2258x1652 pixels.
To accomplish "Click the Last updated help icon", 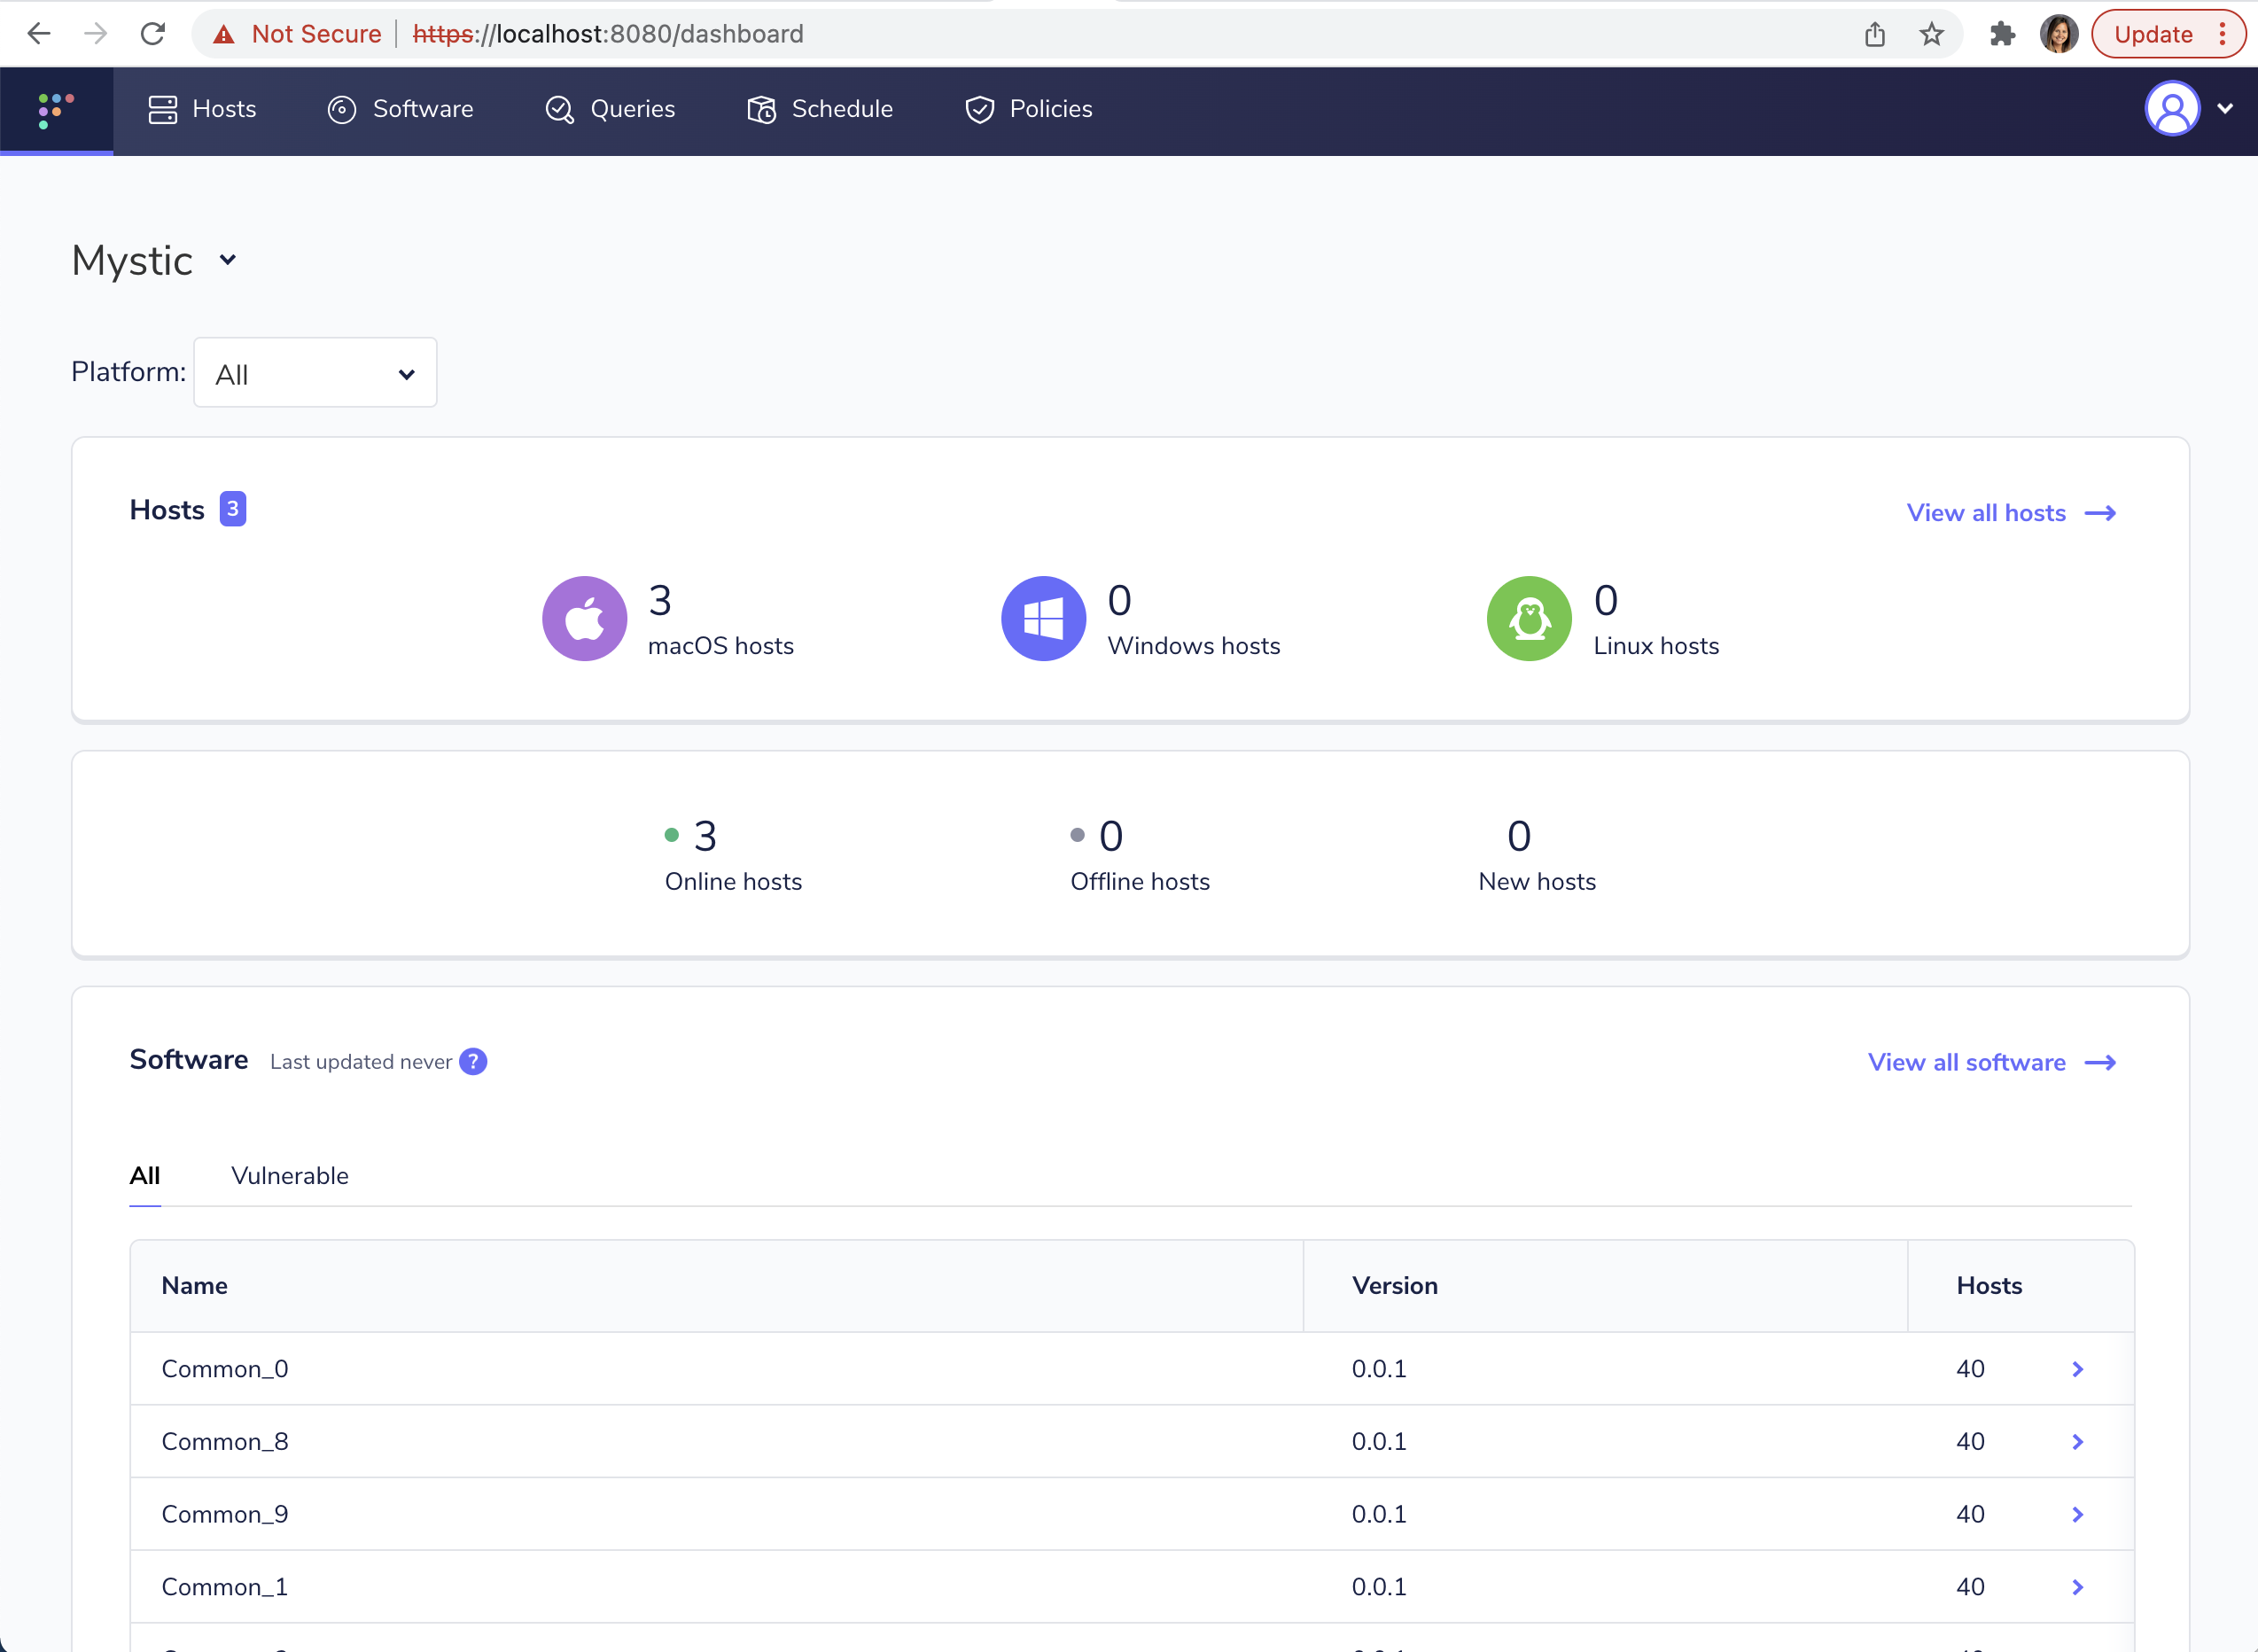I will (x=474, y=1061).
